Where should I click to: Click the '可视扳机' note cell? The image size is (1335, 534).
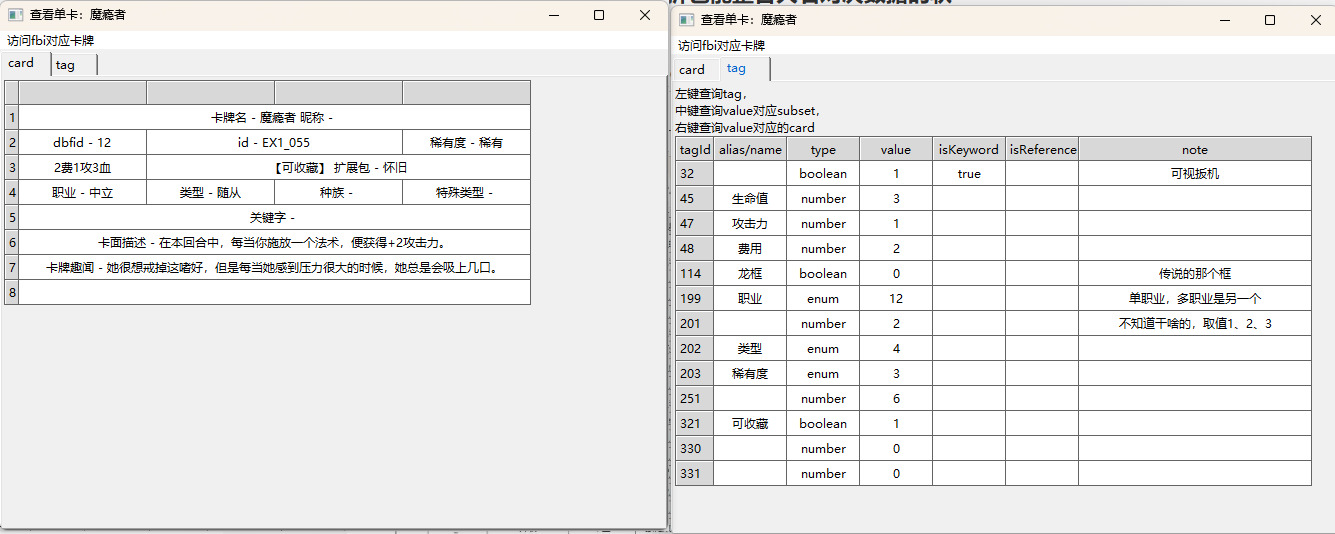point(1195,174)
